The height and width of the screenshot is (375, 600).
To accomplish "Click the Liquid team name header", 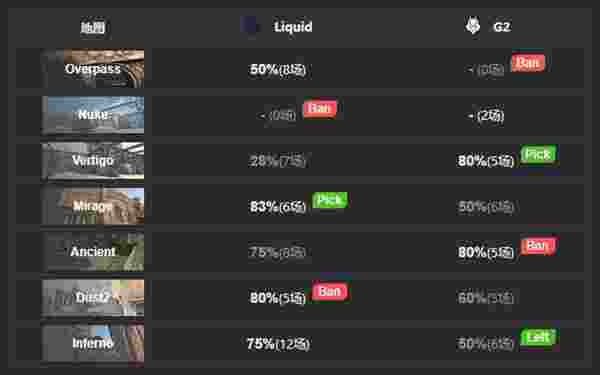I will [293, 27].
